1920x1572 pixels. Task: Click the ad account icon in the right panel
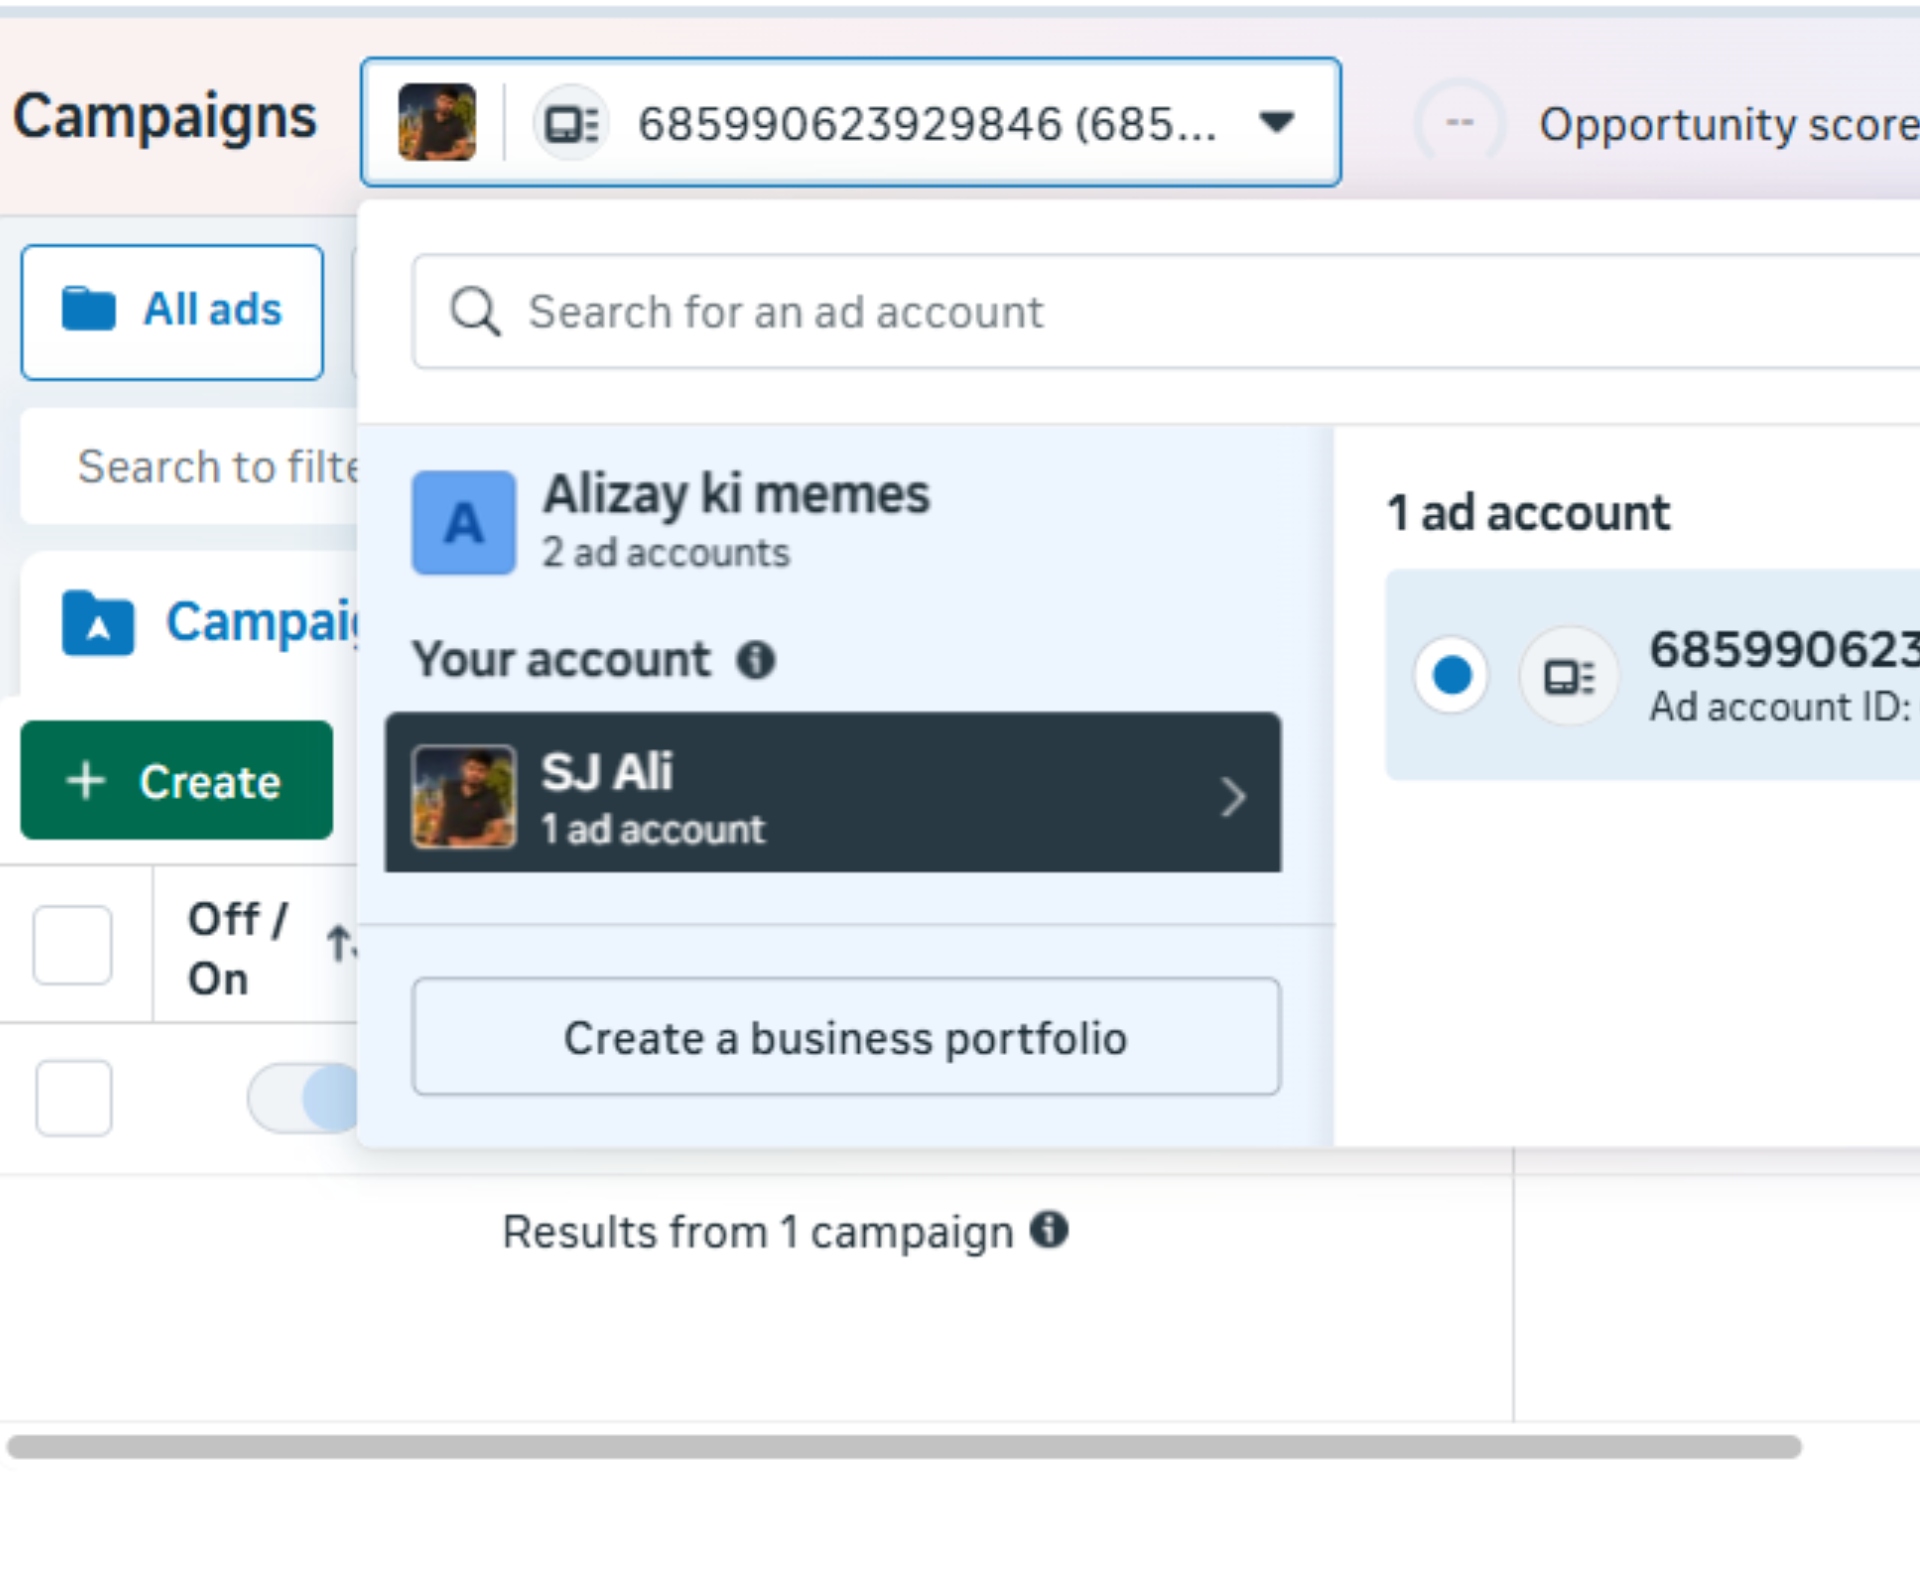tap(1569, 677)
